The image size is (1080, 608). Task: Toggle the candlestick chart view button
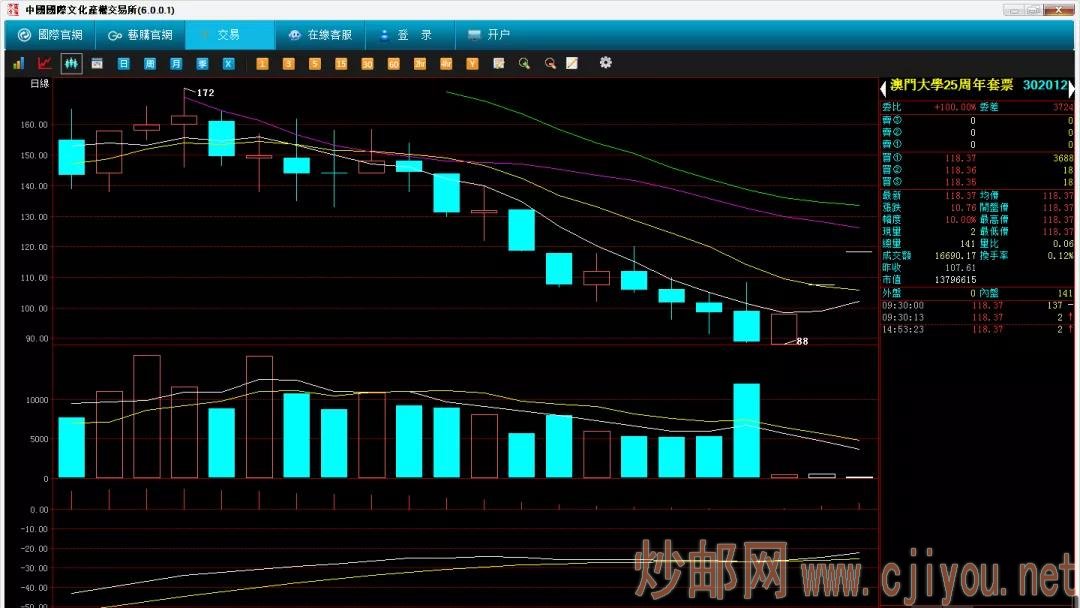pyautogui.click(x=71, y=63)
